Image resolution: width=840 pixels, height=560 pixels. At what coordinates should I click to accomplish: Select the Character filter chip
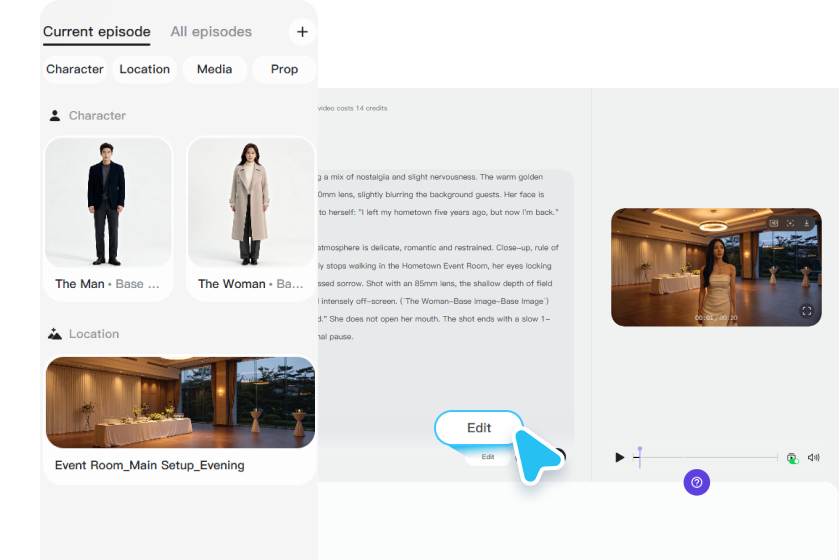75,69
